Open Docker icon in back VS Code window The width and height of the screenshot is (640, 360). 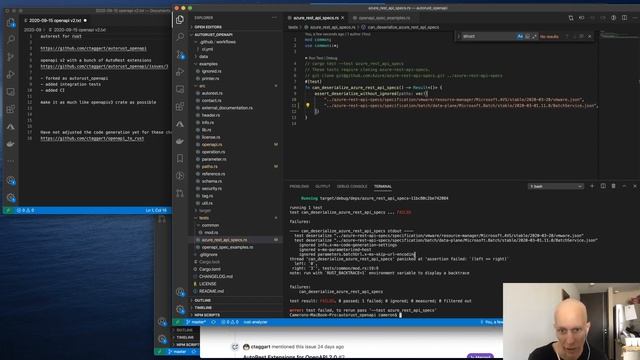point(11,144)
